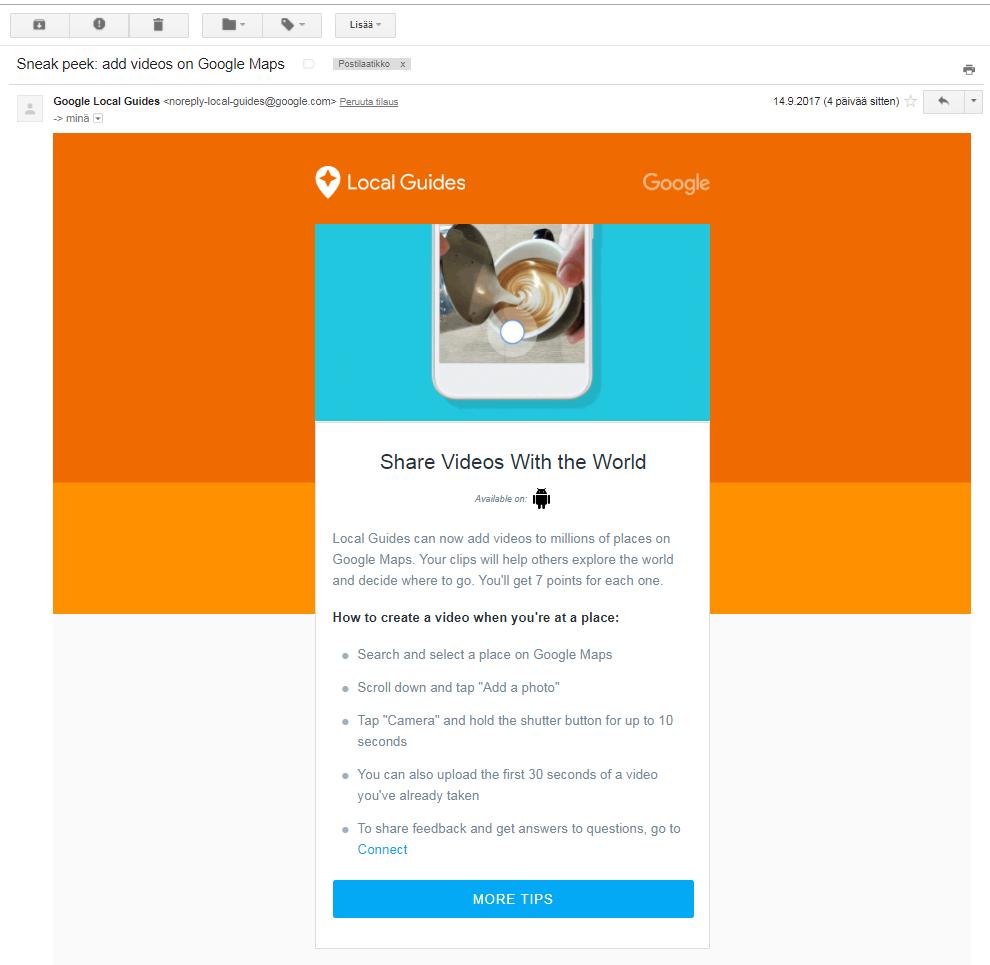Reply using the reply arrow button
This screenshot has width=990, height=965.
(943, 101)
